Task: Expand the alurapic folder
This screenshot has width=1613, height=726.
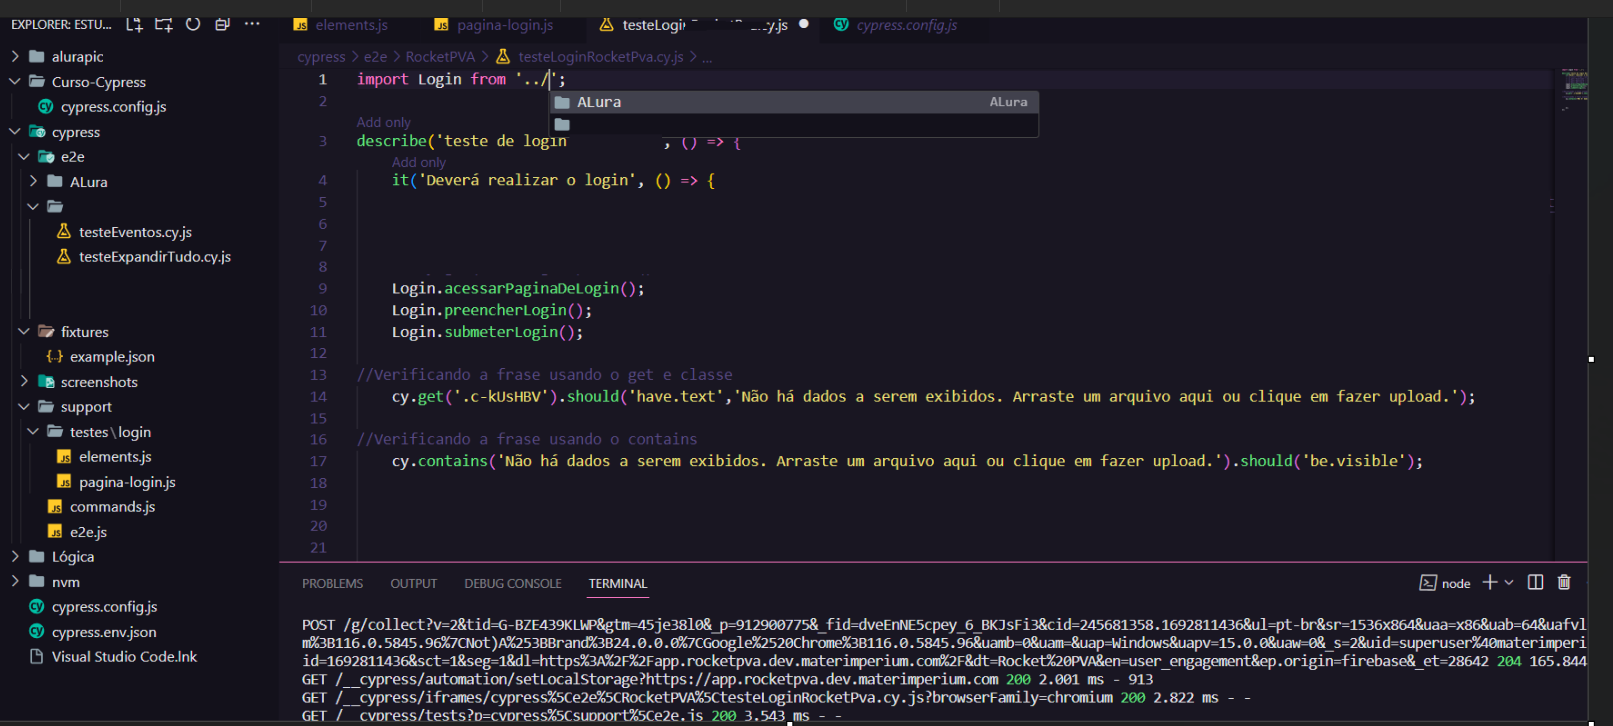Action: (15, 56)
